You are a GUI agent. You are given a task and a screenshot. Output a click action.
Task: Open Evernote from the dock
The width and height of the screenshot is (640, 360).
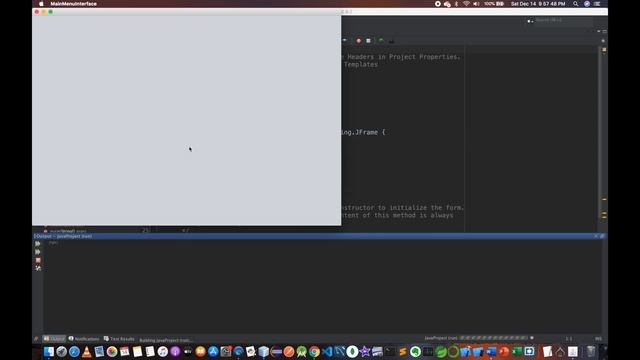(416, 351)
